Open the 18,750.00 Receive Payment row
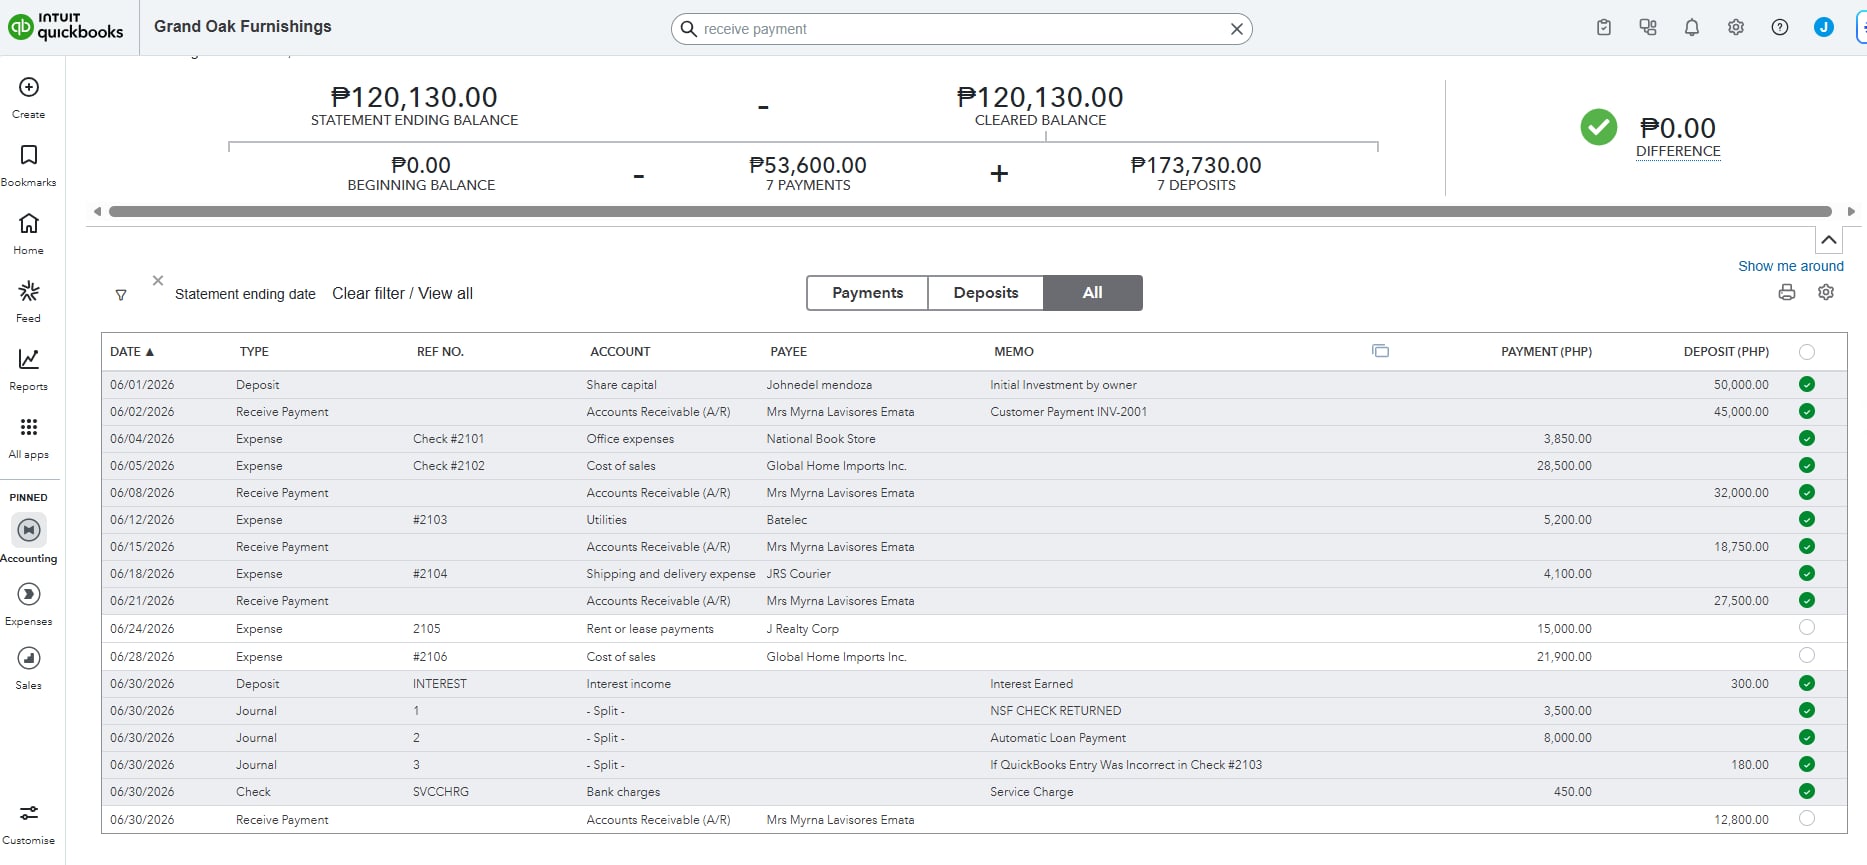 [973, 547]
